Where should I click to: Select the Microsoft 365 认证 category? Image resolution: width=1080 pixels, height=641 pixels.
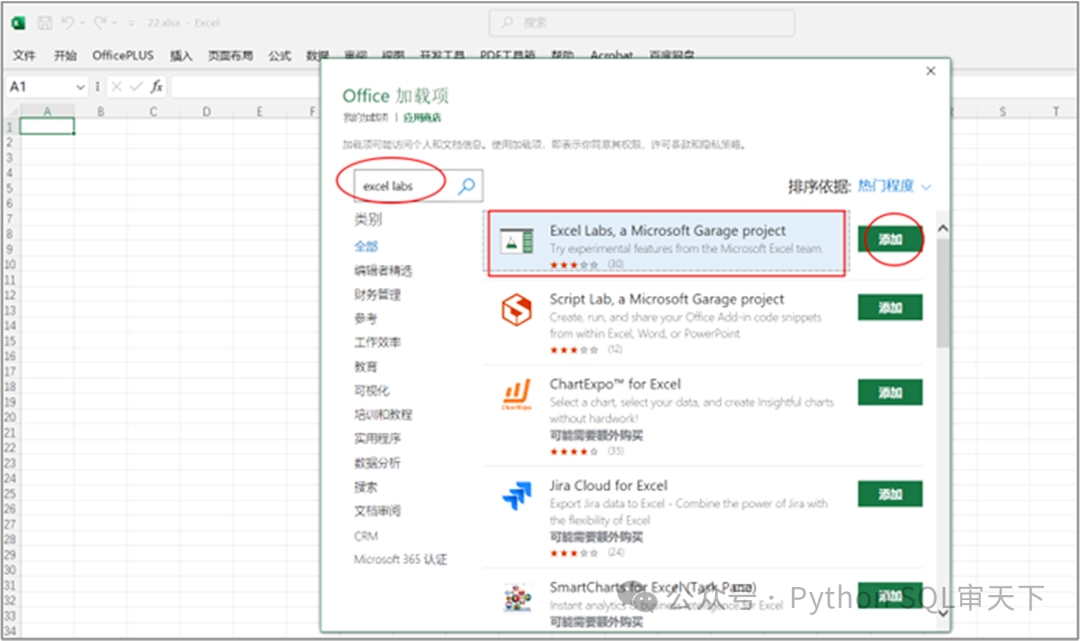click(400, 559)
